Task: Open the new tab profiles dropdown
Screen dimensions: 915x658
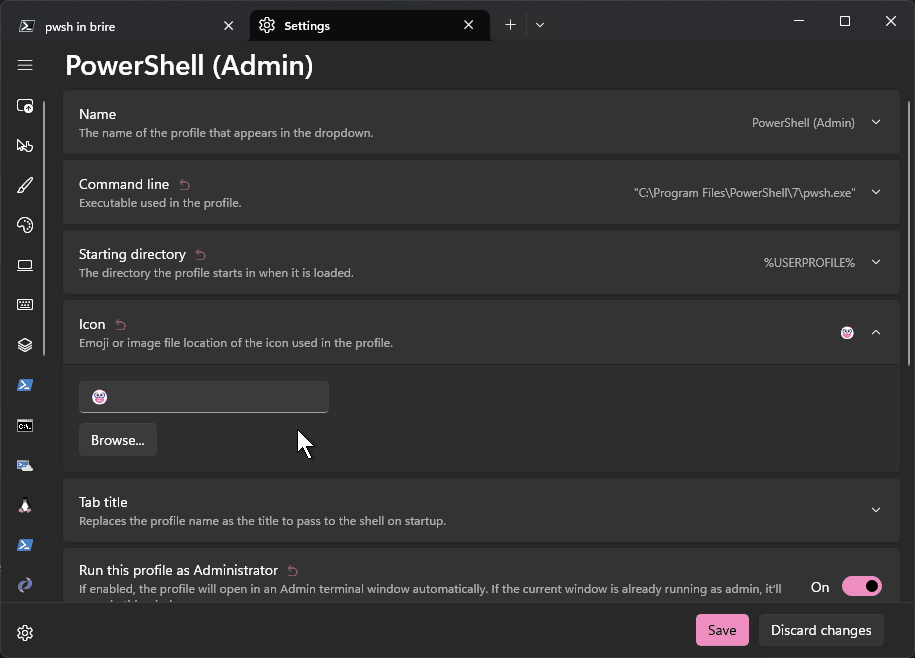Action: [x=540, y=24]
